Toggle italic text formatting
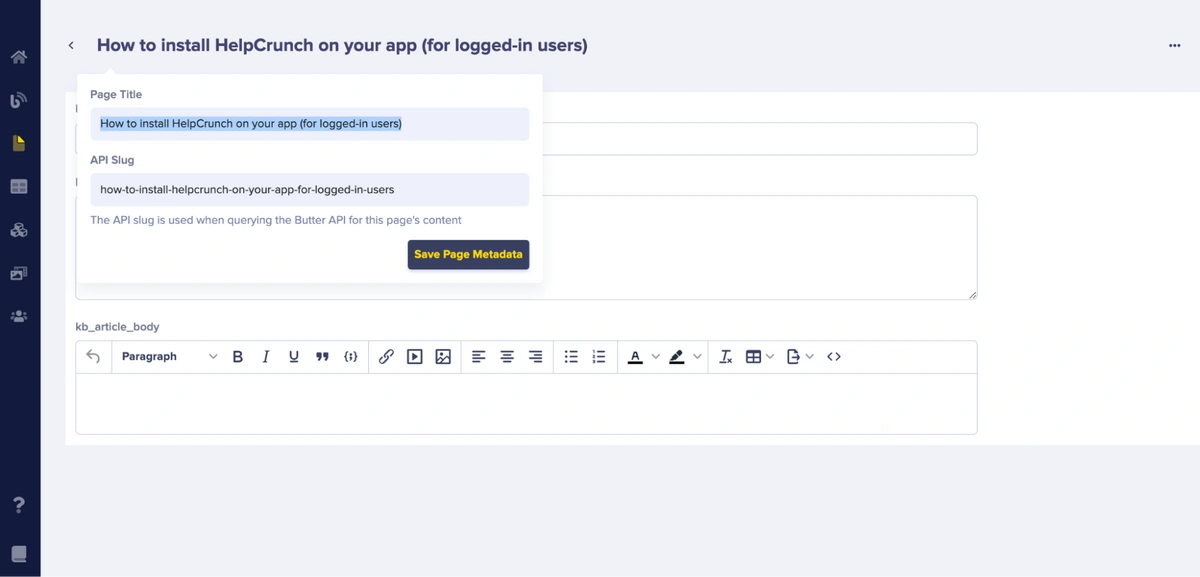 265,357
